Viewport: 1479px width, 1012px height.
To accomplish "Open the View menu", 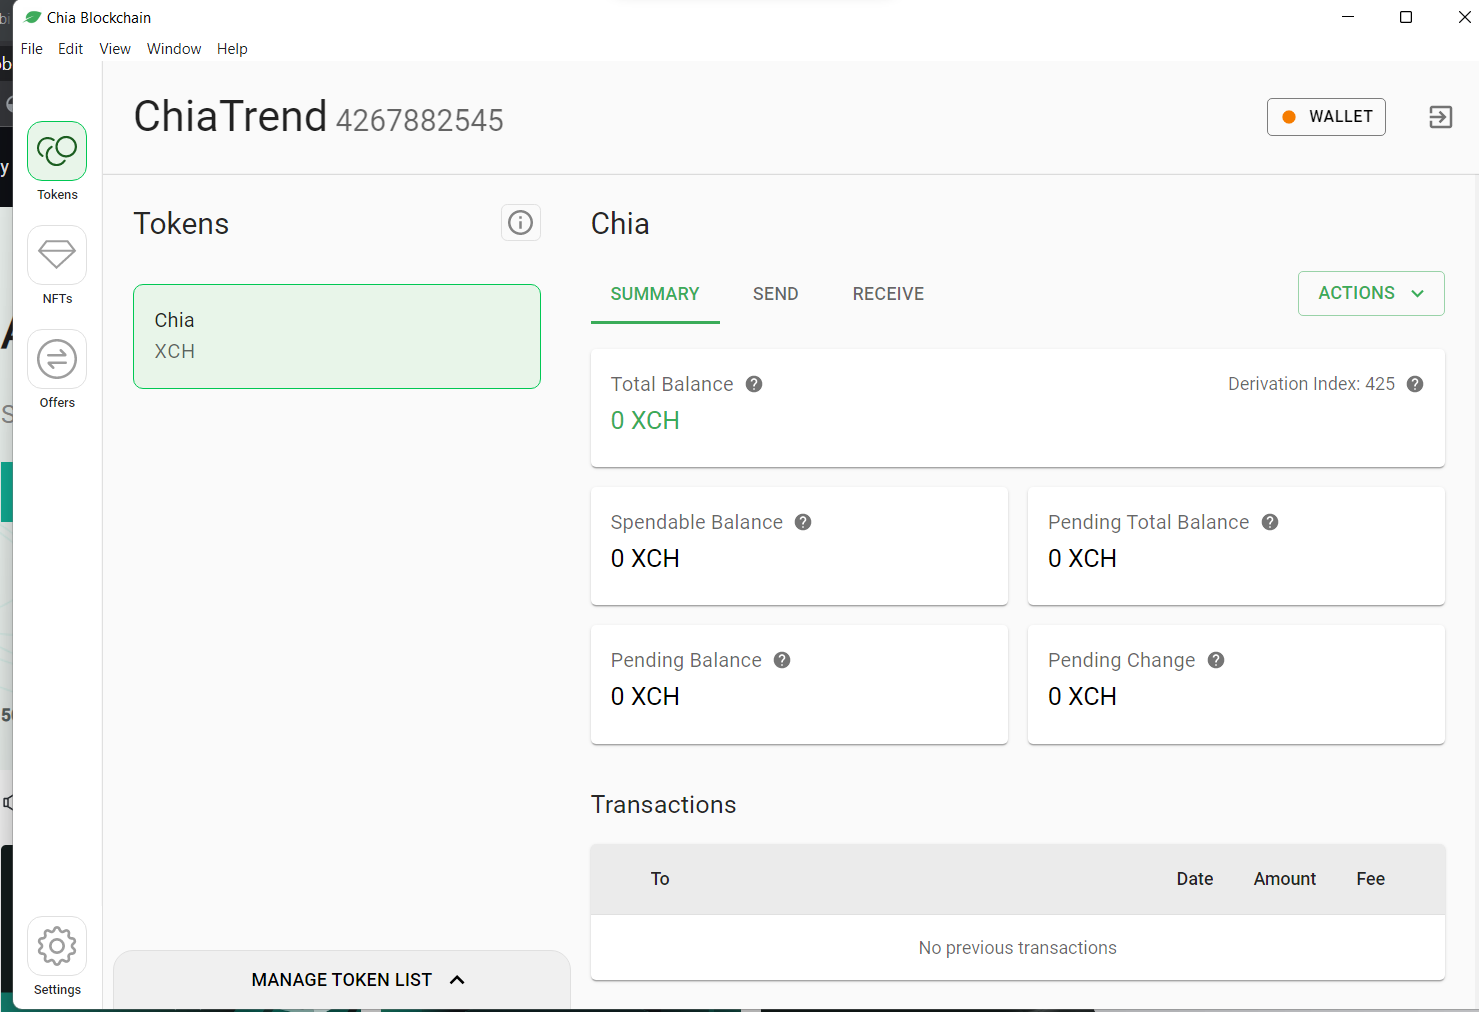I will coord(115,49).
